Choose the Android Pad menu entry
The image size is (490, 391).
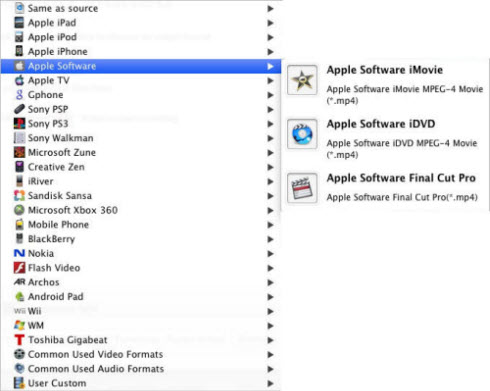141,296
